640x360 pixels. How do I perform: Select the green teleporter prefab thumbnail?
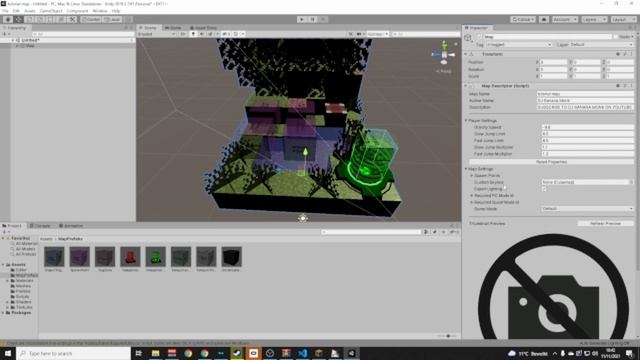tap(156, 257)
